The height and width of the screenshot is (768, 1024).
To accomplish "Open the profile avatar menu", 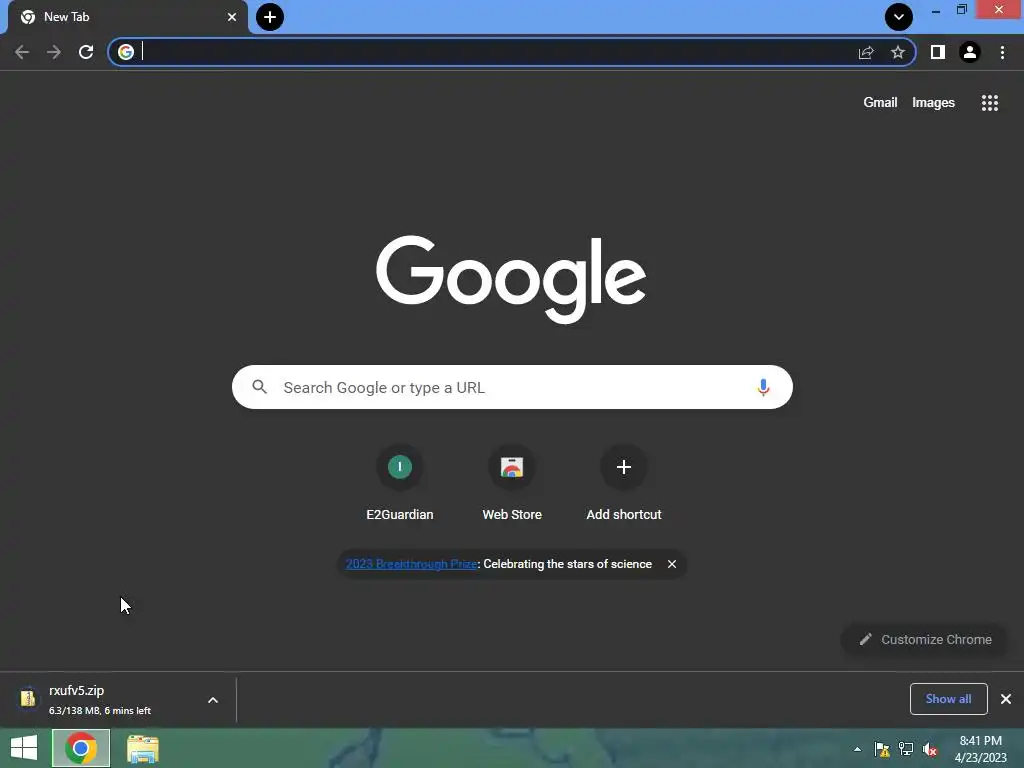I will coord(970,52).
